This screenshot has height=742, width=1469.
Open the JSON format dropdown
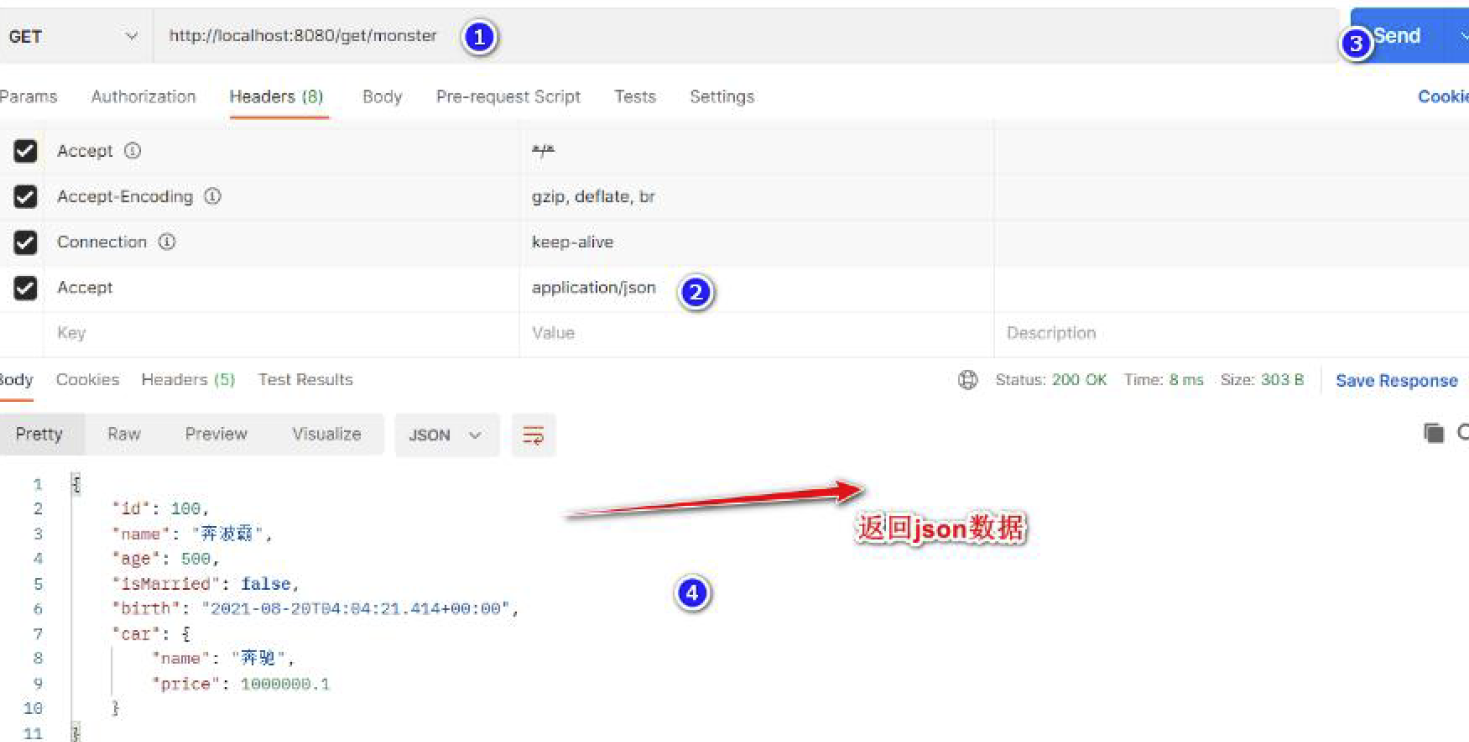click(446, 435)
